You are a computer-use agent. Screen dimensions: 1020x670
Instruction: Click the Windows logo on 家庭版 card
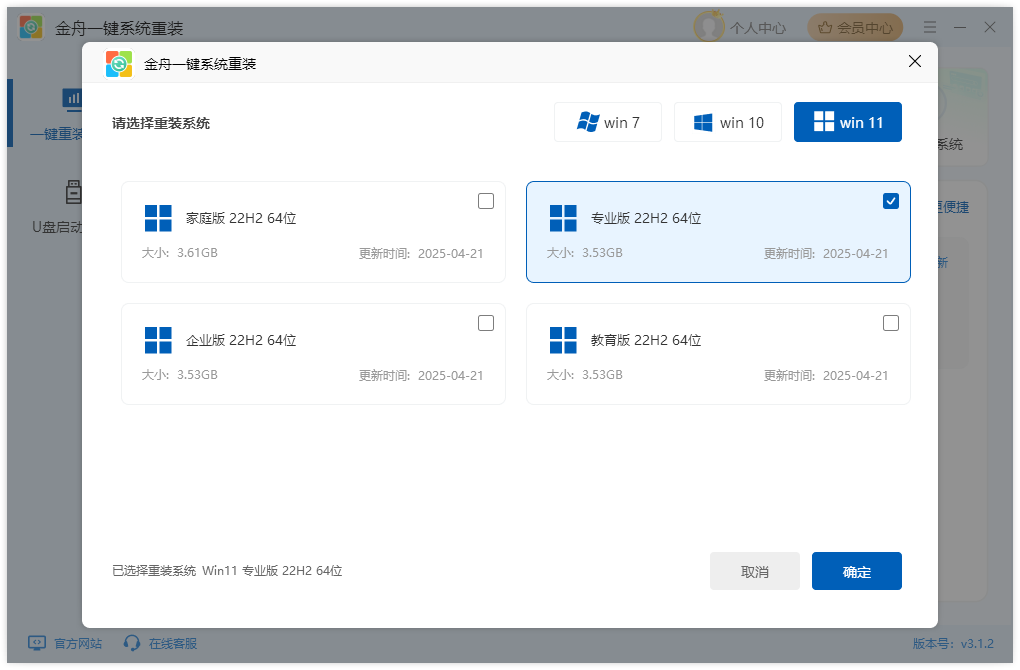(x=158, y=219)
